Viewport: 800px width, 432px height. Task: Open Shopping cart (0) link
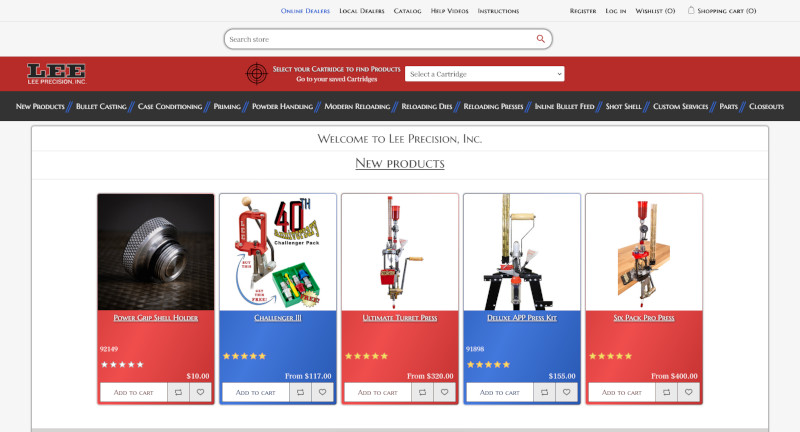pyautogui.click(x=727, y=11)
